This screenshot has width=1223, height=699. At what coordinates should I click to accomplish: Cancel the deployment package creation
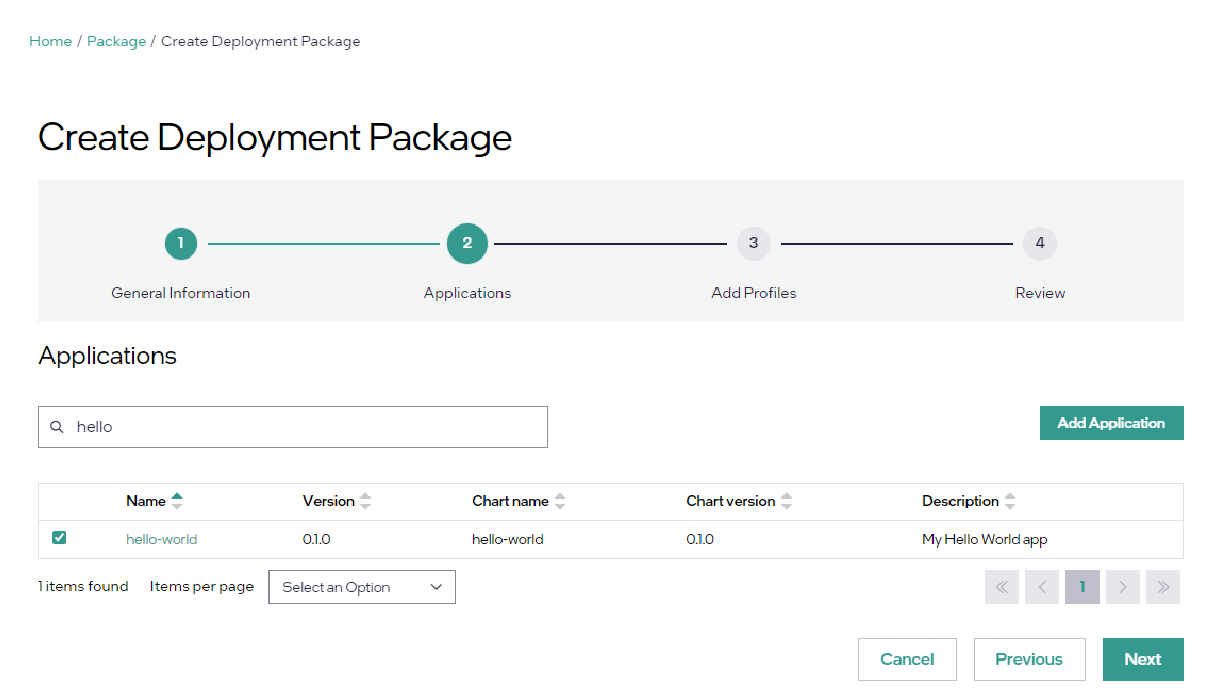[907, 659]
